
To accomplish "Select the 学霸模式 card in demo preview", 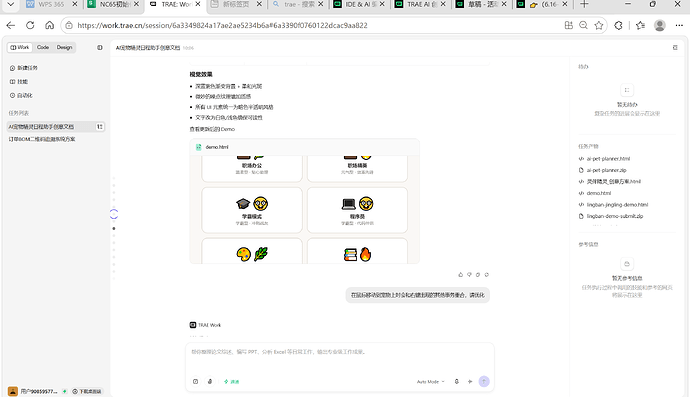I will coord(252,210).
